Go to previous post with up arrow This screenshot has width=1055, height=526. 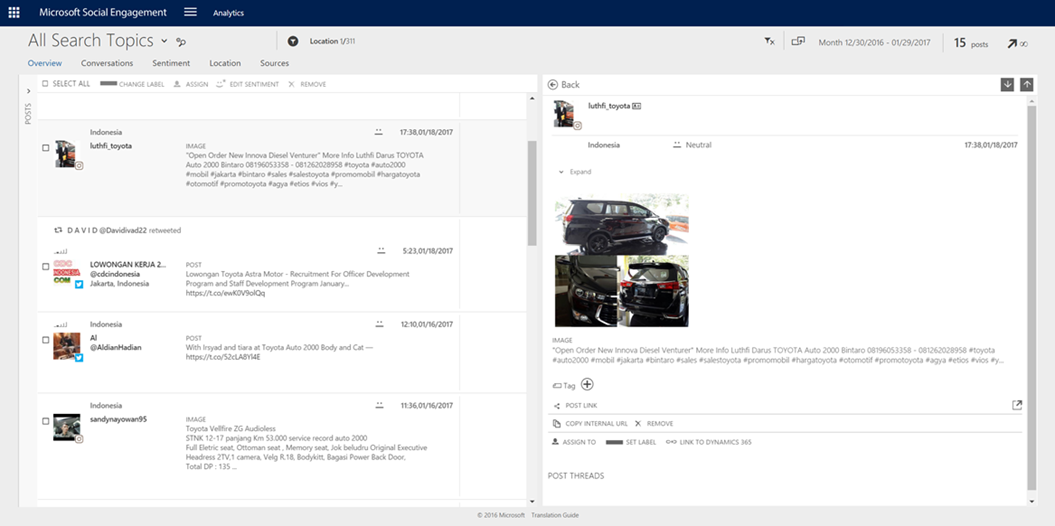click(x=1027, y=84)
